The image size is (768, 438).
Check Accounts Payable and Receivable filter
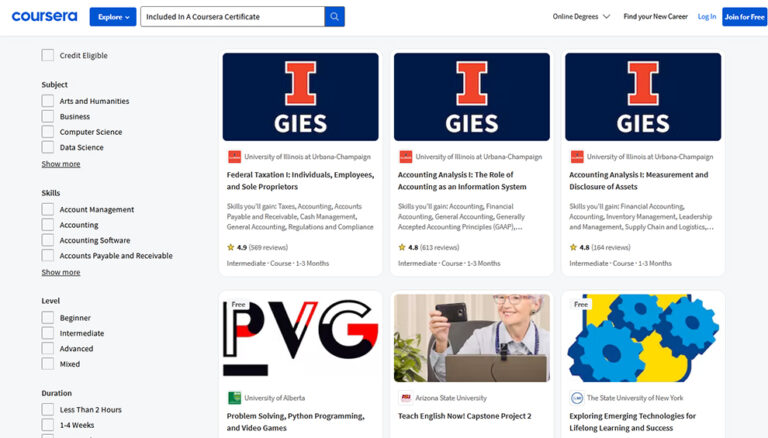[48, 255]
